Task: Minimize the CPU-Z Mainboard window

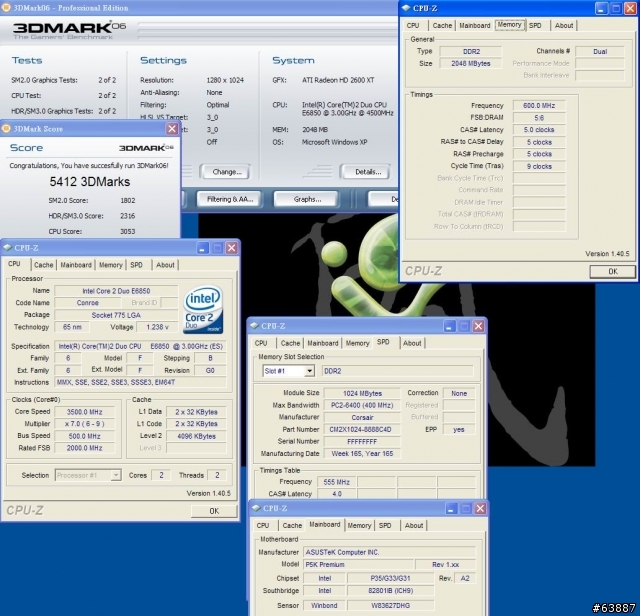Action: coord(451,508)
